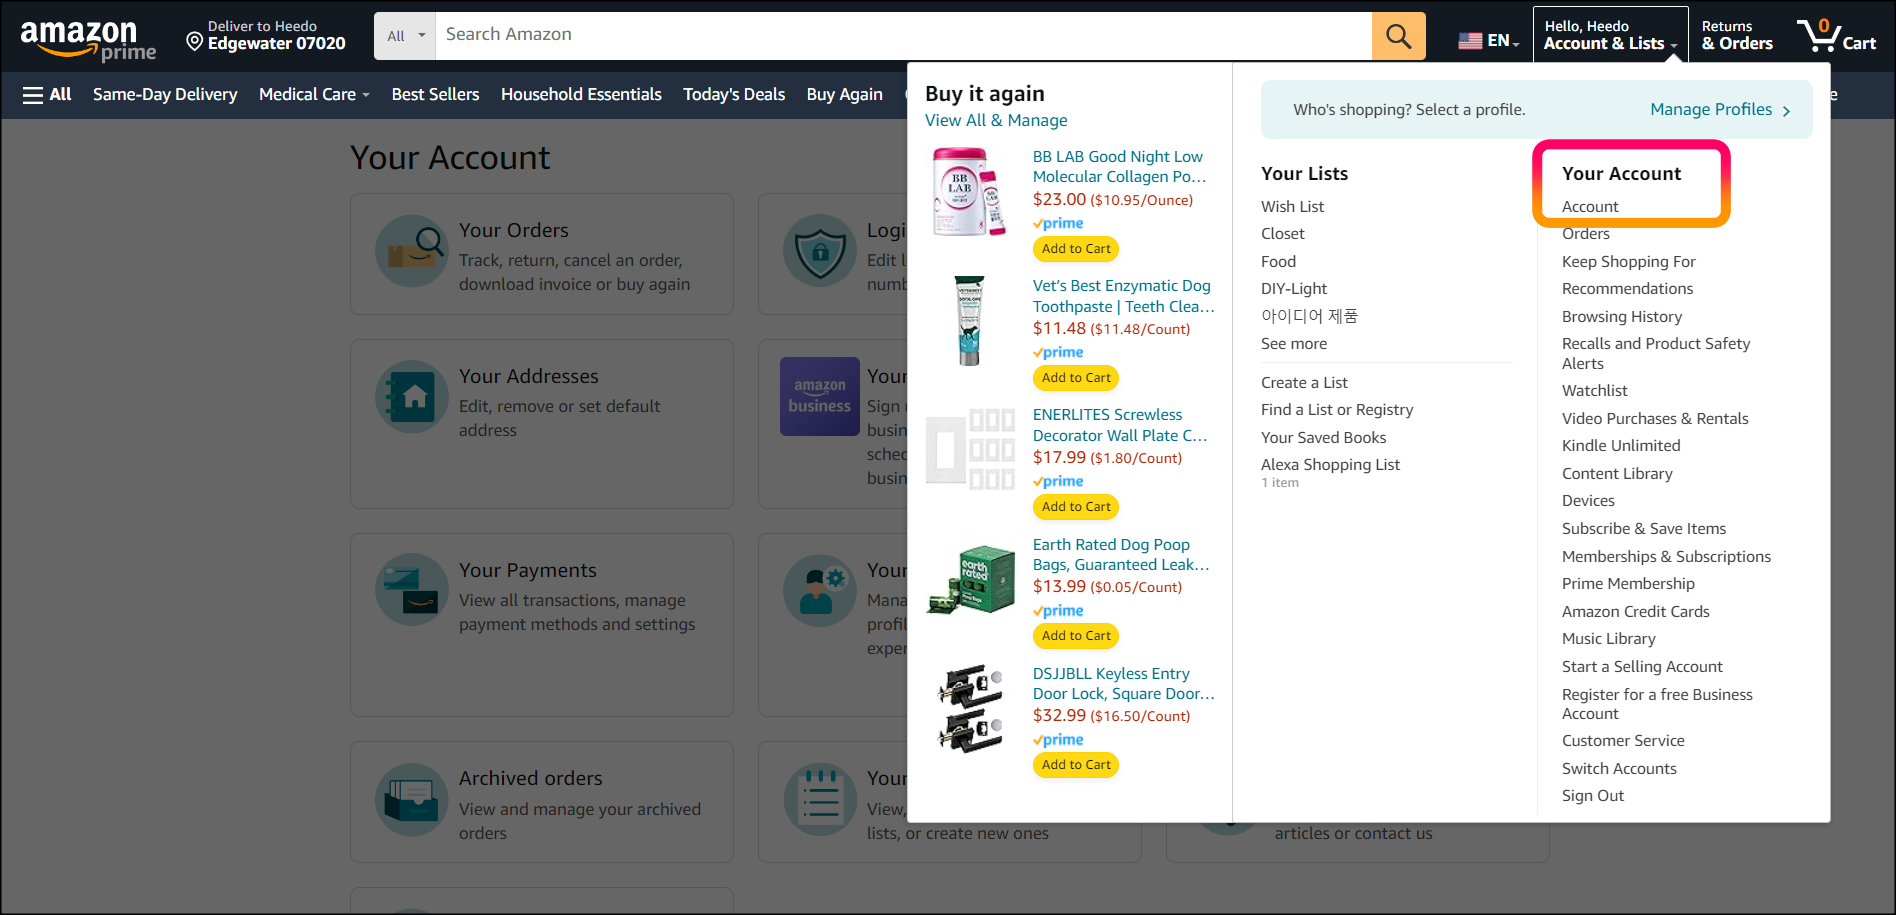The image size is (1896, 915).
Task: Open Today's Deals in nav bar
Action: (734, 94)
